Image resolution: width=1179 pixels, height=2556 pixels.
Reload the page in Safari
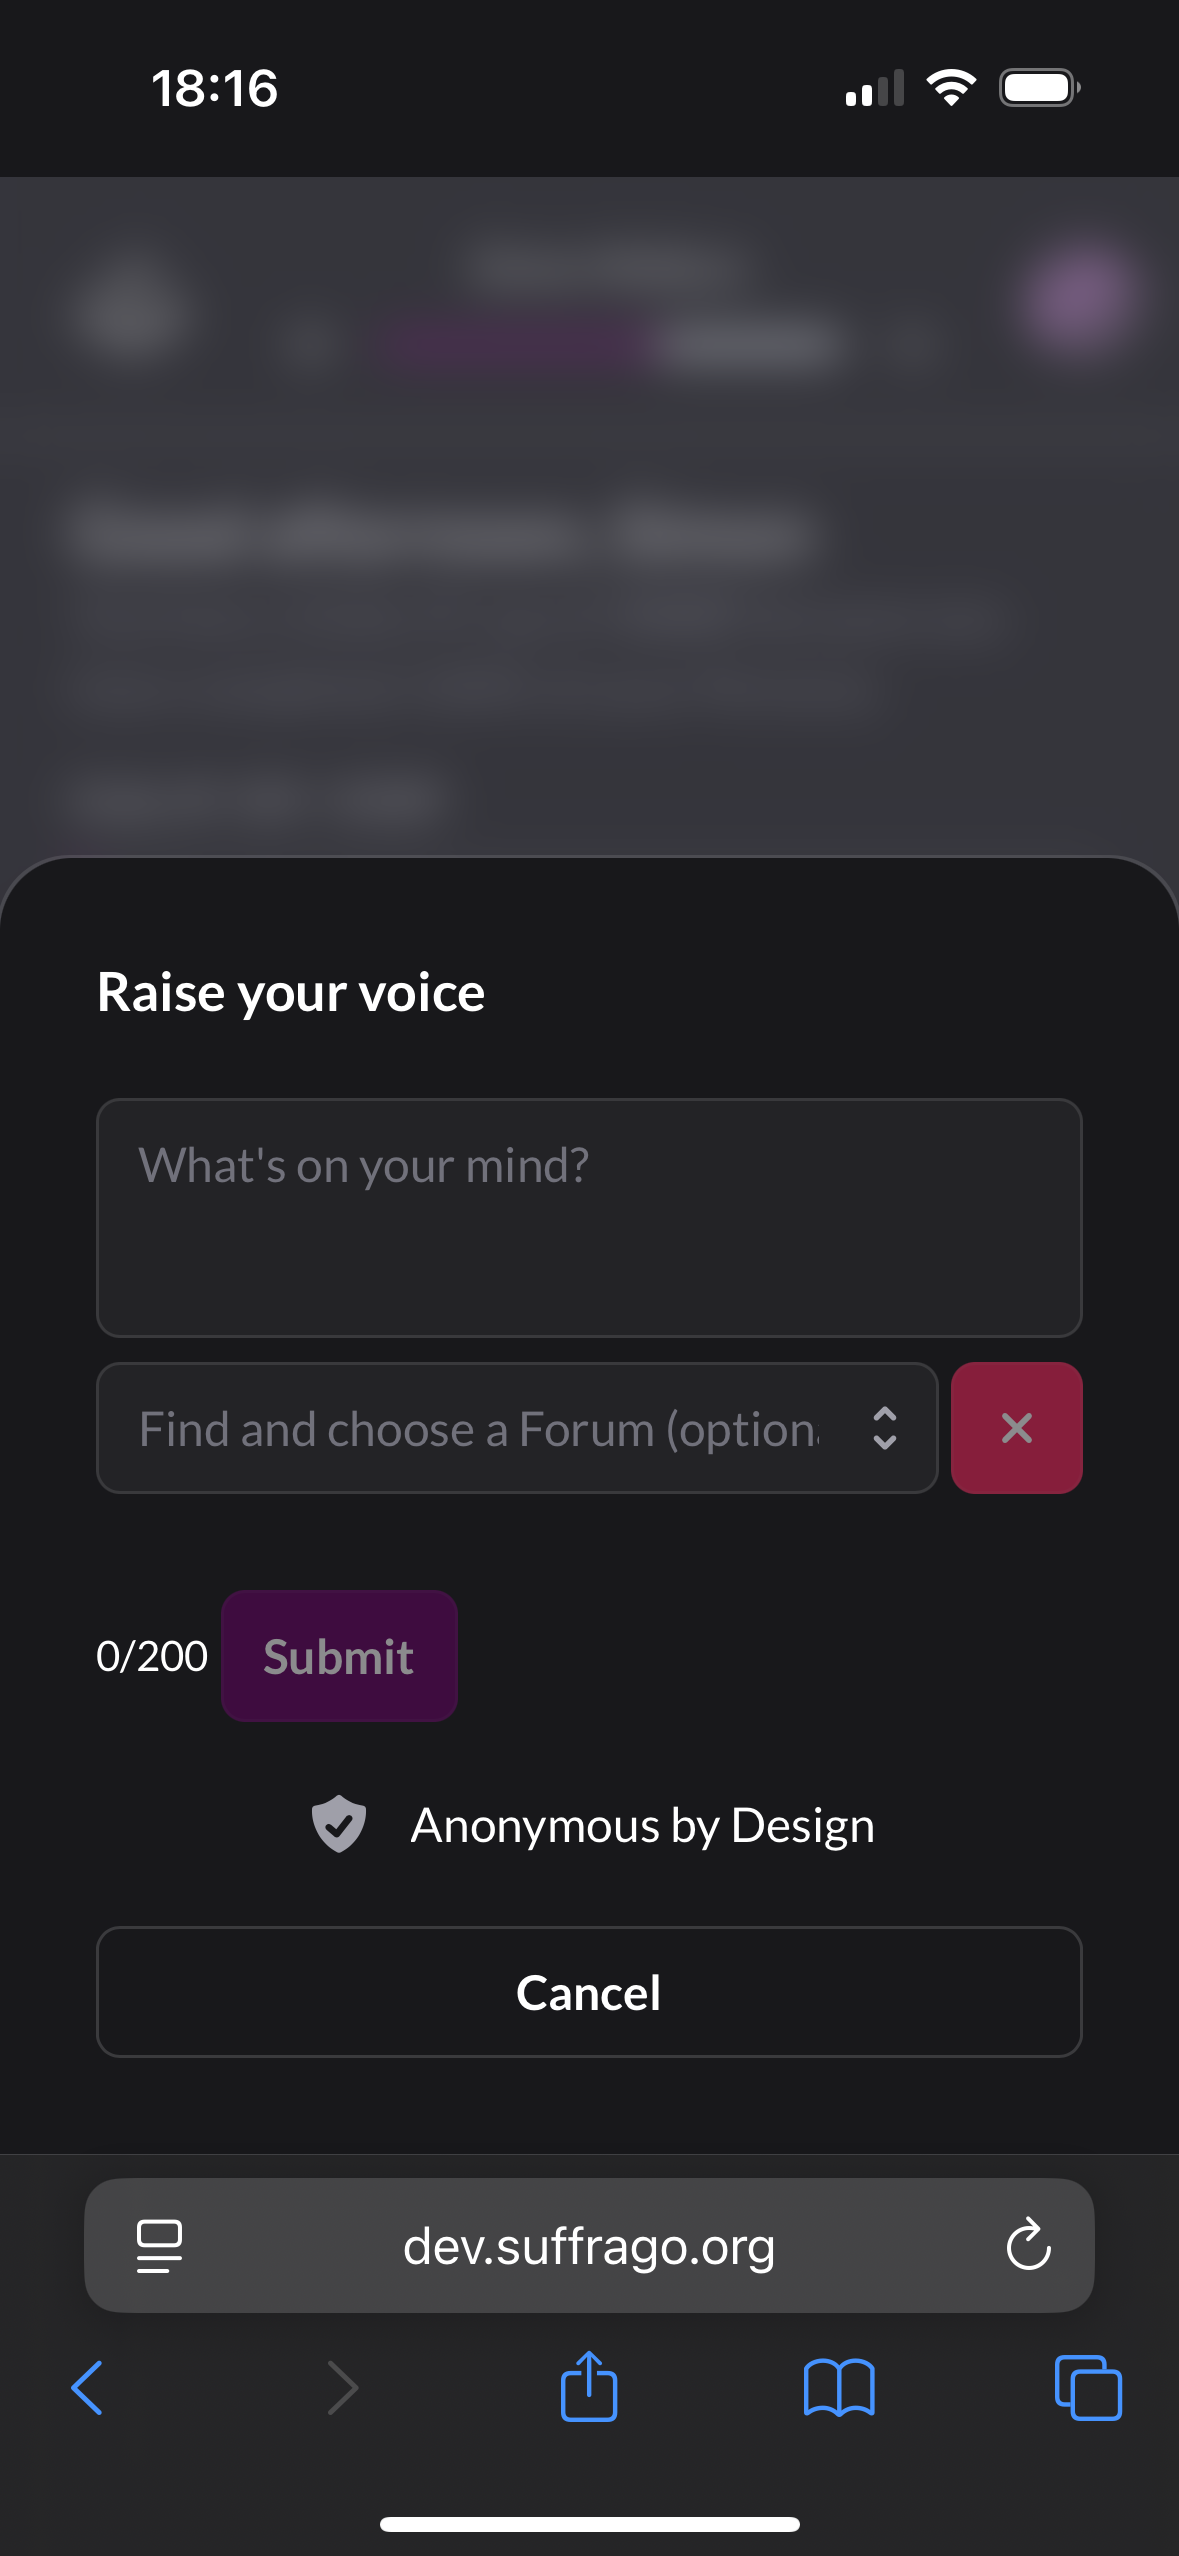[1028, 2245]
